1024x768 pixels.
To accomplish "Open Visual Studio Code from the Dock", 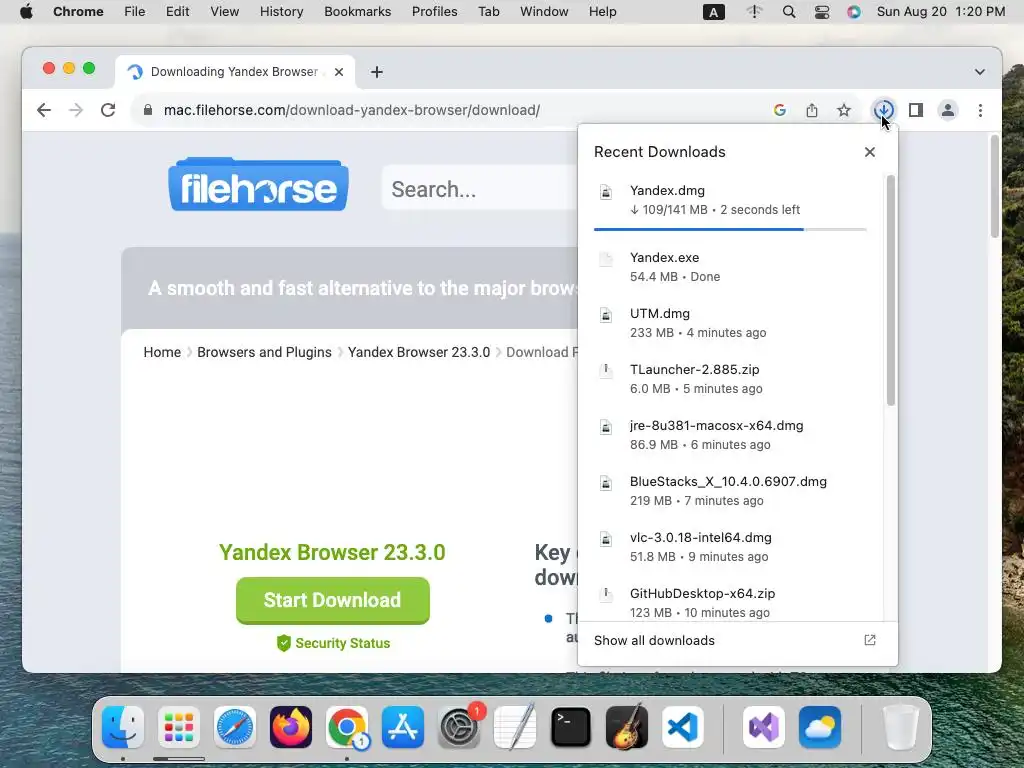I will 683,727.
